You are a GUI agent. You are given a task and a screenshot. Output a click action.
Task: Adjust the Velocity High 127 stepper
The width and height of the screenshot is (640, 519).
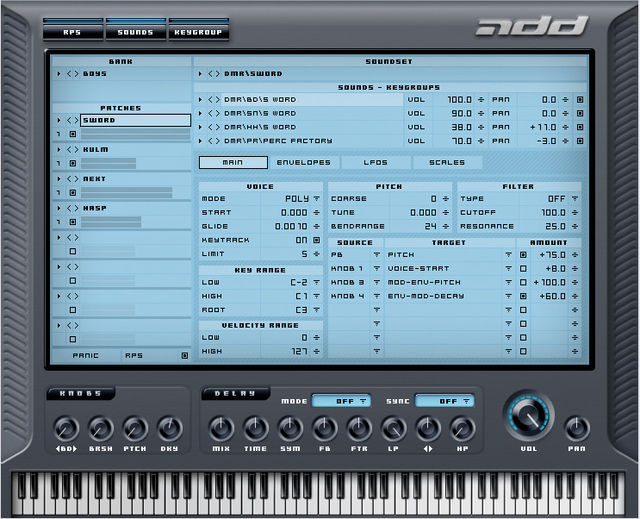[x=316, y=352]
